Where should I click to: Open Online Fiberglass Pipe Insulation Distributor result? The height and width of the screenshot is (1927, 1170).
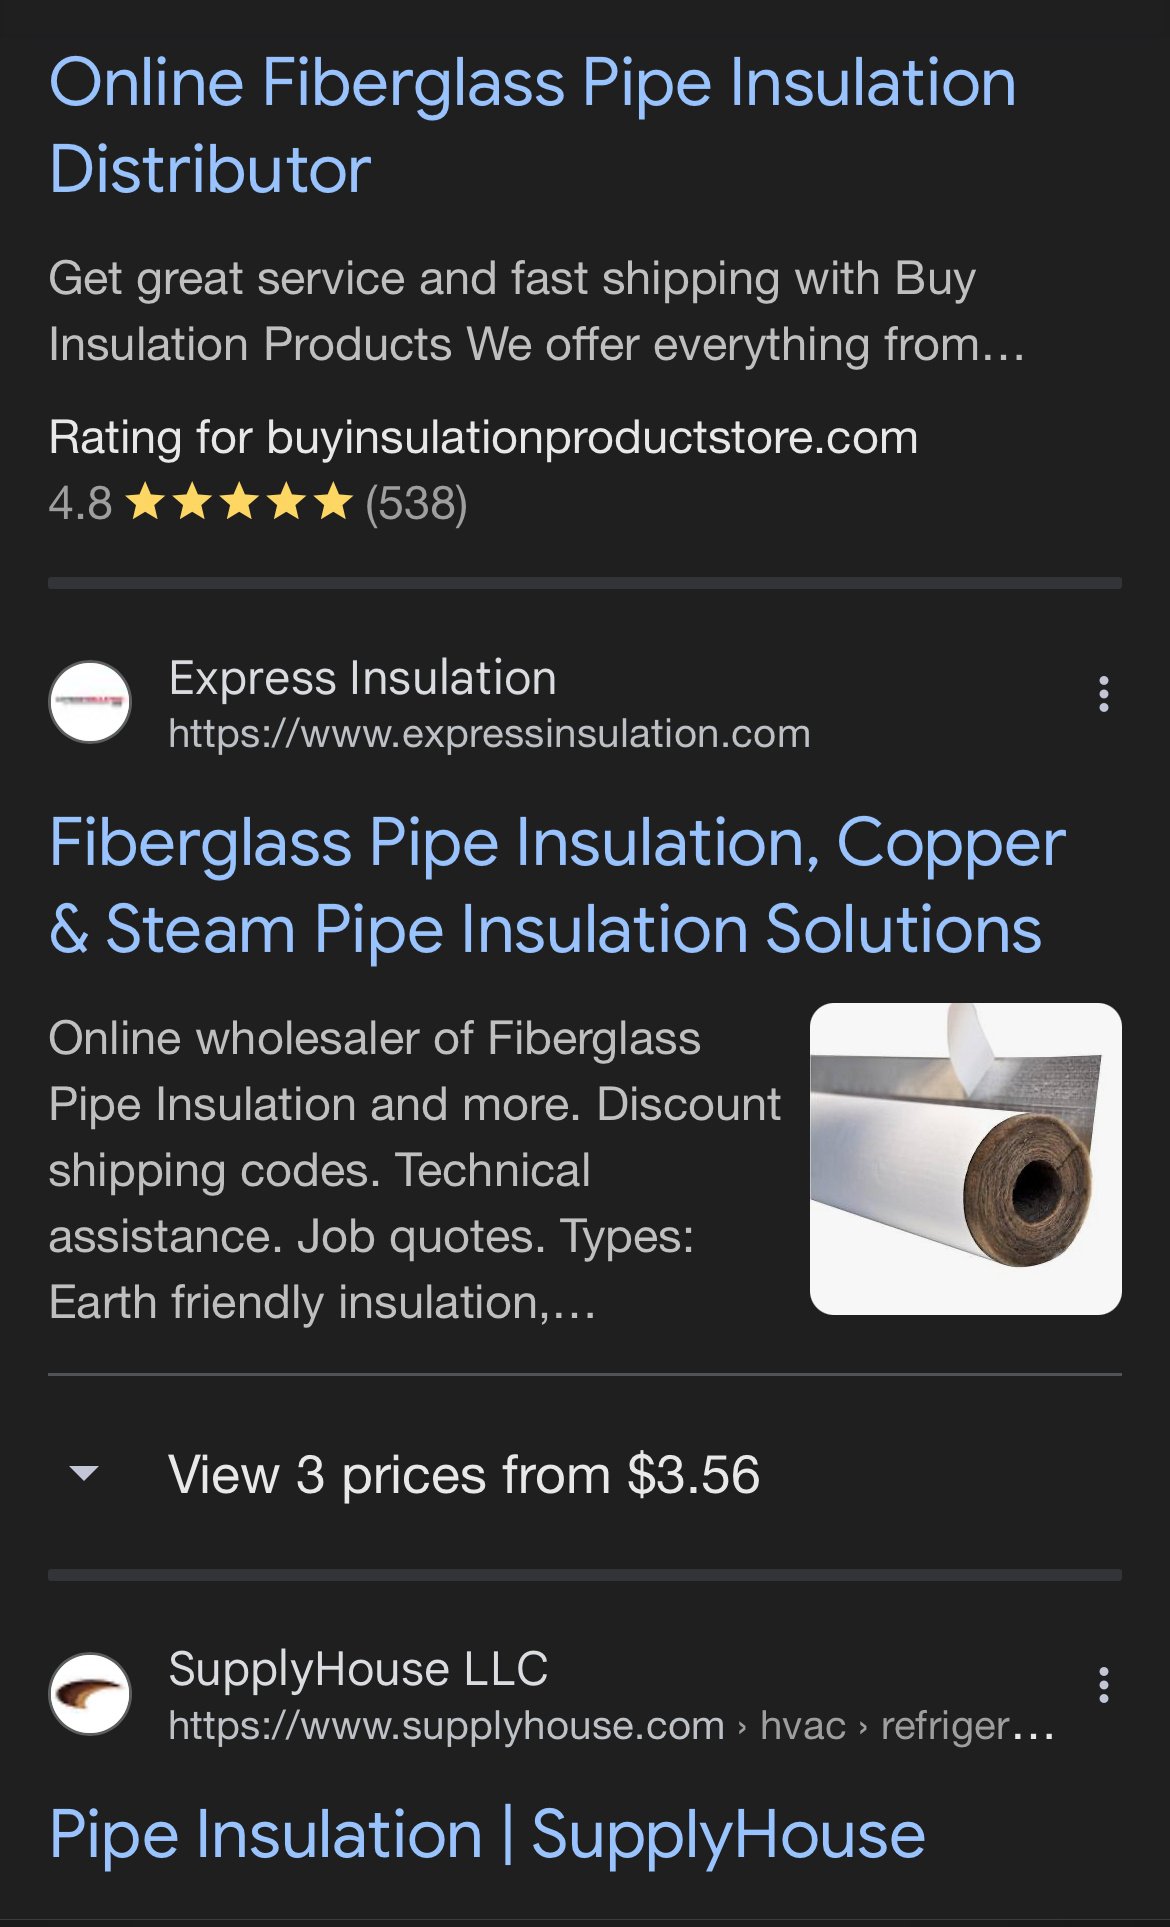coord(532,125)
